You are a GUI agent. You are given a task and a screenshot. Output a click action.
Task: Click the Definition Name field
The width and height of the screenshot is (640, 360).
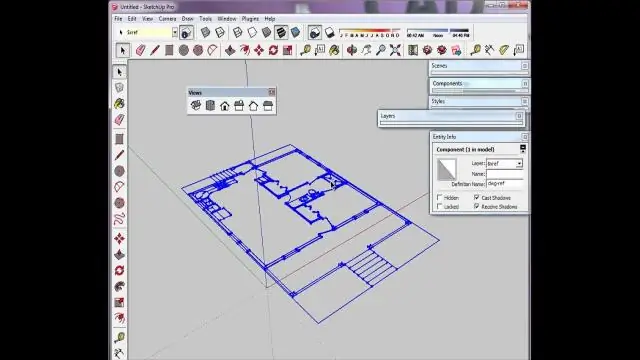[504, 184]
